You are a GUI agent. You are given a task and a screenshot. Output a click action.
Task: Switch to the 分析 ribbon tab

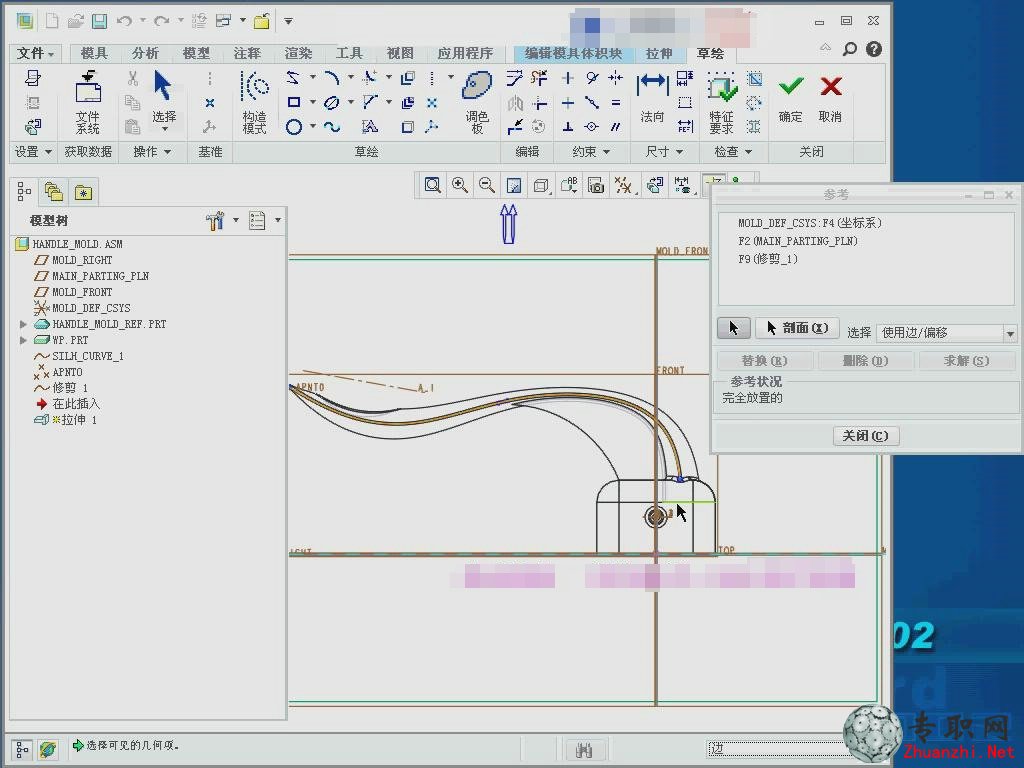pos(145,53)
